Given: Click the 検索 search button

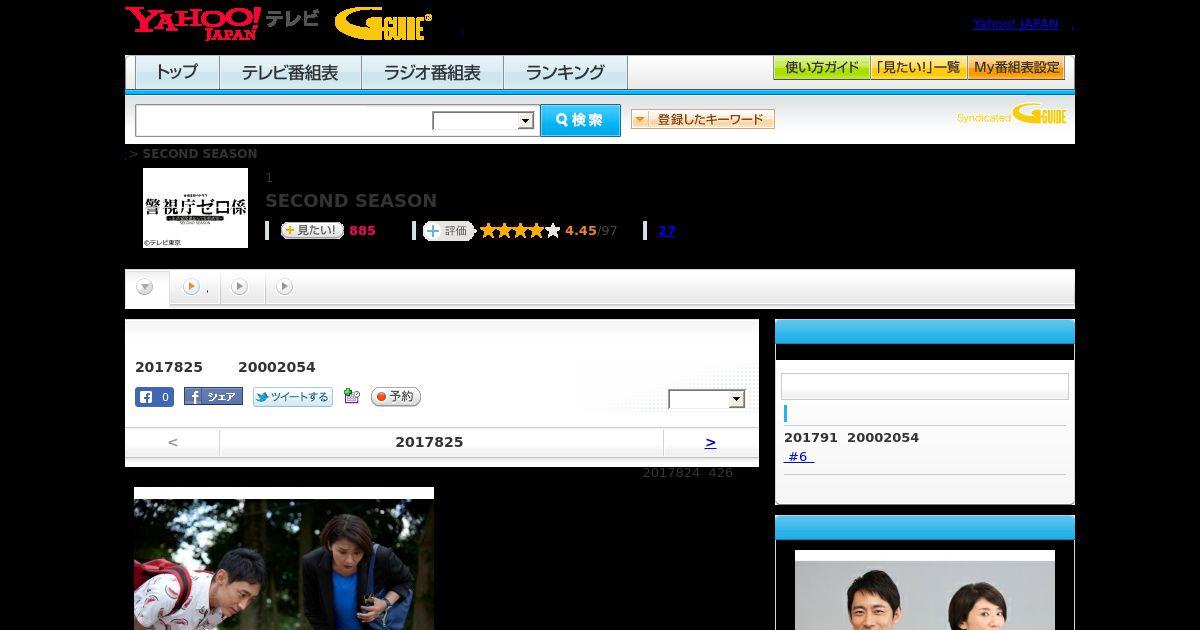Looking at the screenshot, I should click(x=580, y=120).
